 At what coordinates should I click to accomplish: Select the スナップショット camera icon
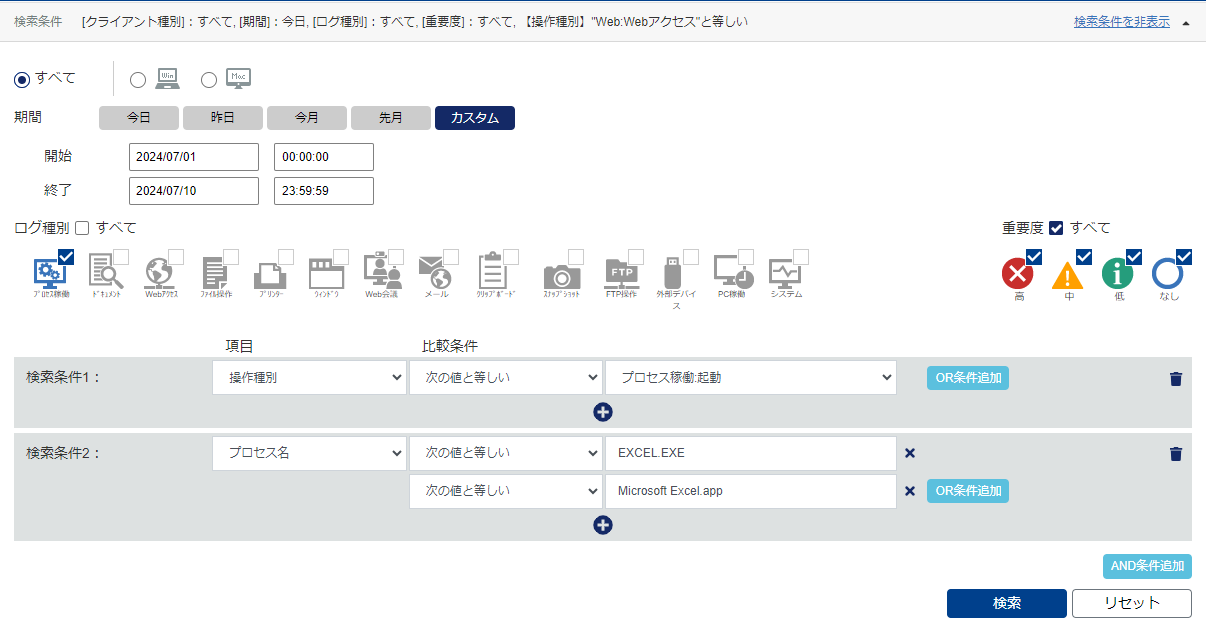click(x=561, y=276)
